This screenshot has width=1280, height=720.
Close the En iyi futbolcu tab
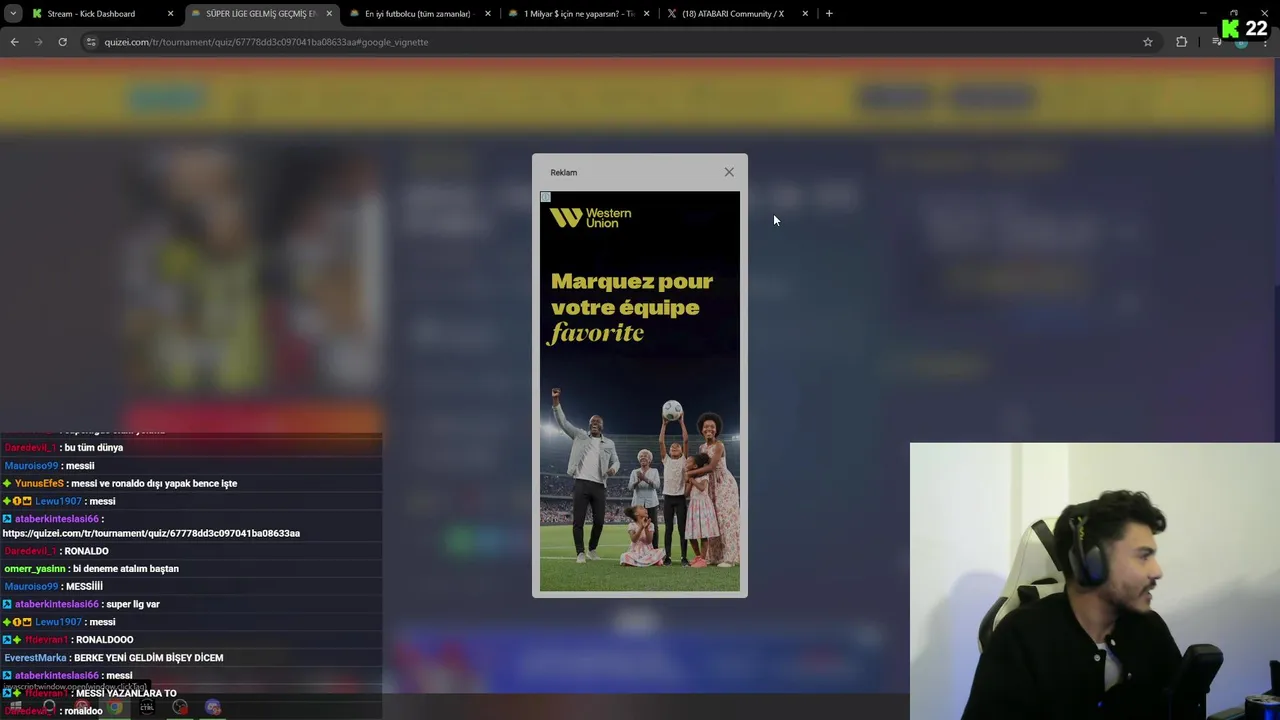488,14
